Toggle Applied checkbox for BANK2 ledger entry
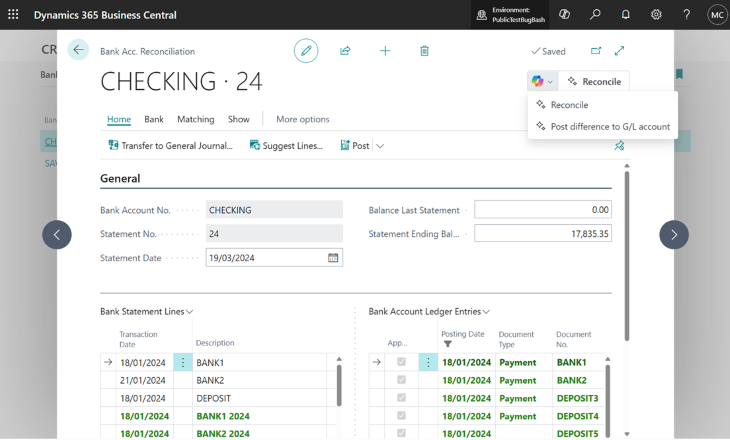This screenshot has width=730, height=440. (401, 380)
